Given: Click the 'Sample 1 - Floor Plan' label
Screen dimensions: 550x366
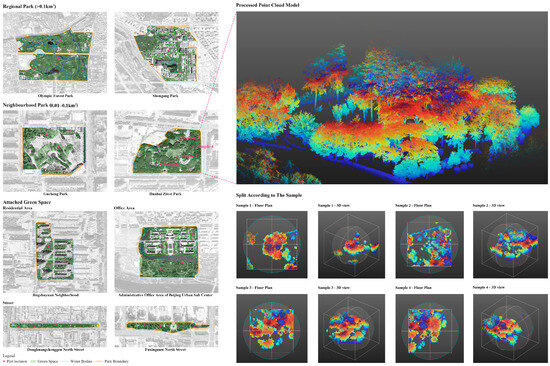Looking at the screenshot, I should click(x=254, y=205).
